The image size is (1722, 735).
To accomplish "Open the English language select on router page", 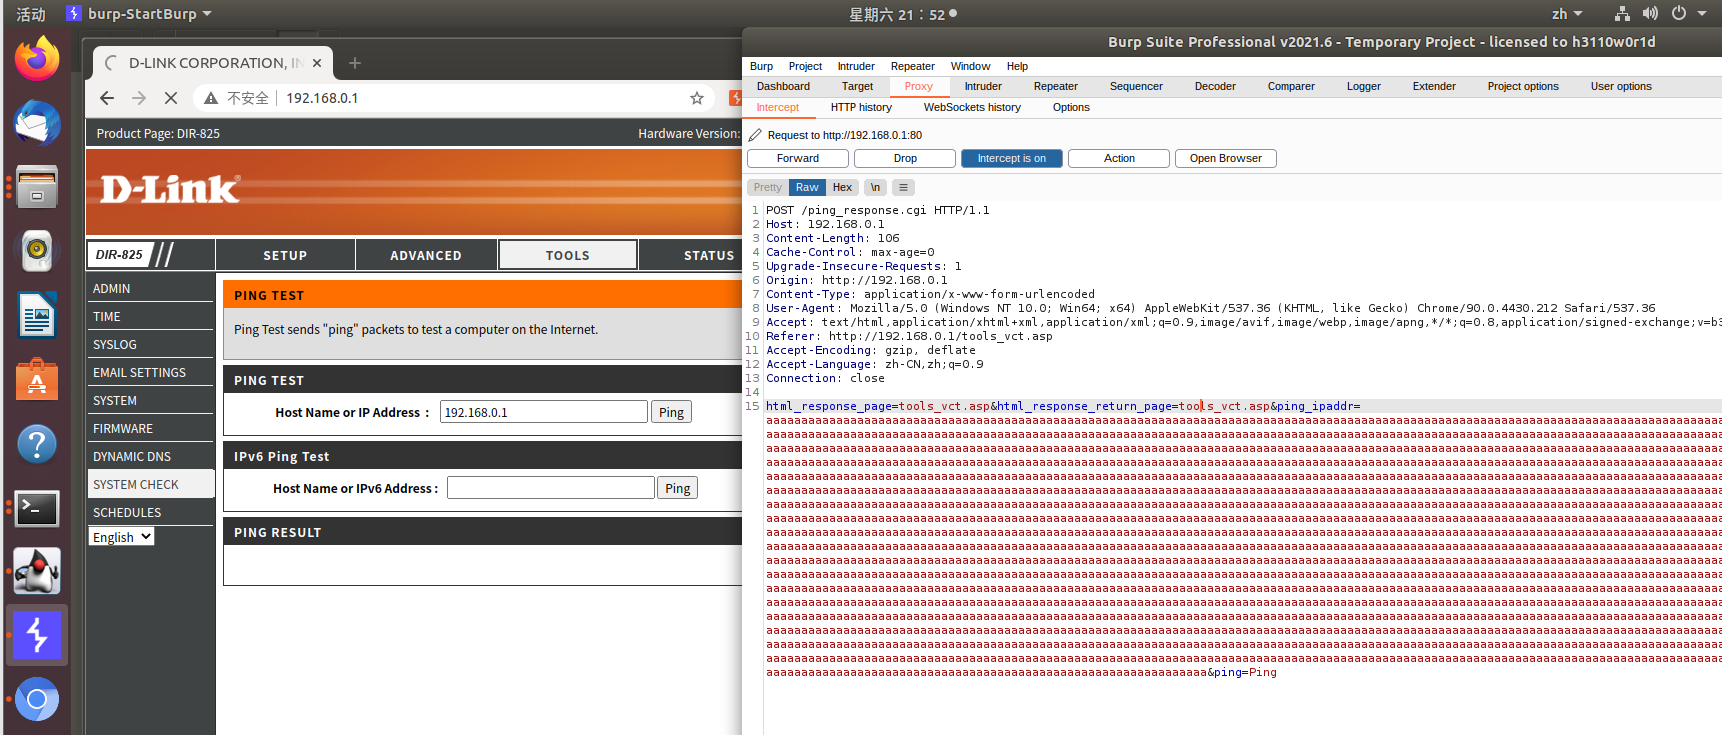I will point(122,537).
